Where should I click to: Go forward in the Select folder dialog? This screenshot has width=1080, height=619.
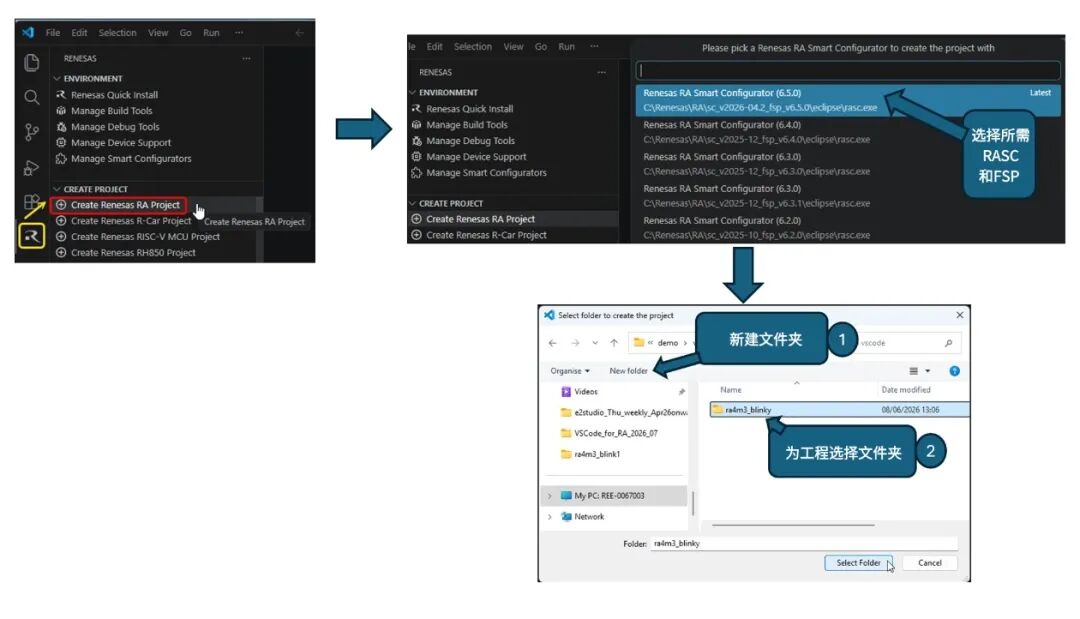pos(575,343)
